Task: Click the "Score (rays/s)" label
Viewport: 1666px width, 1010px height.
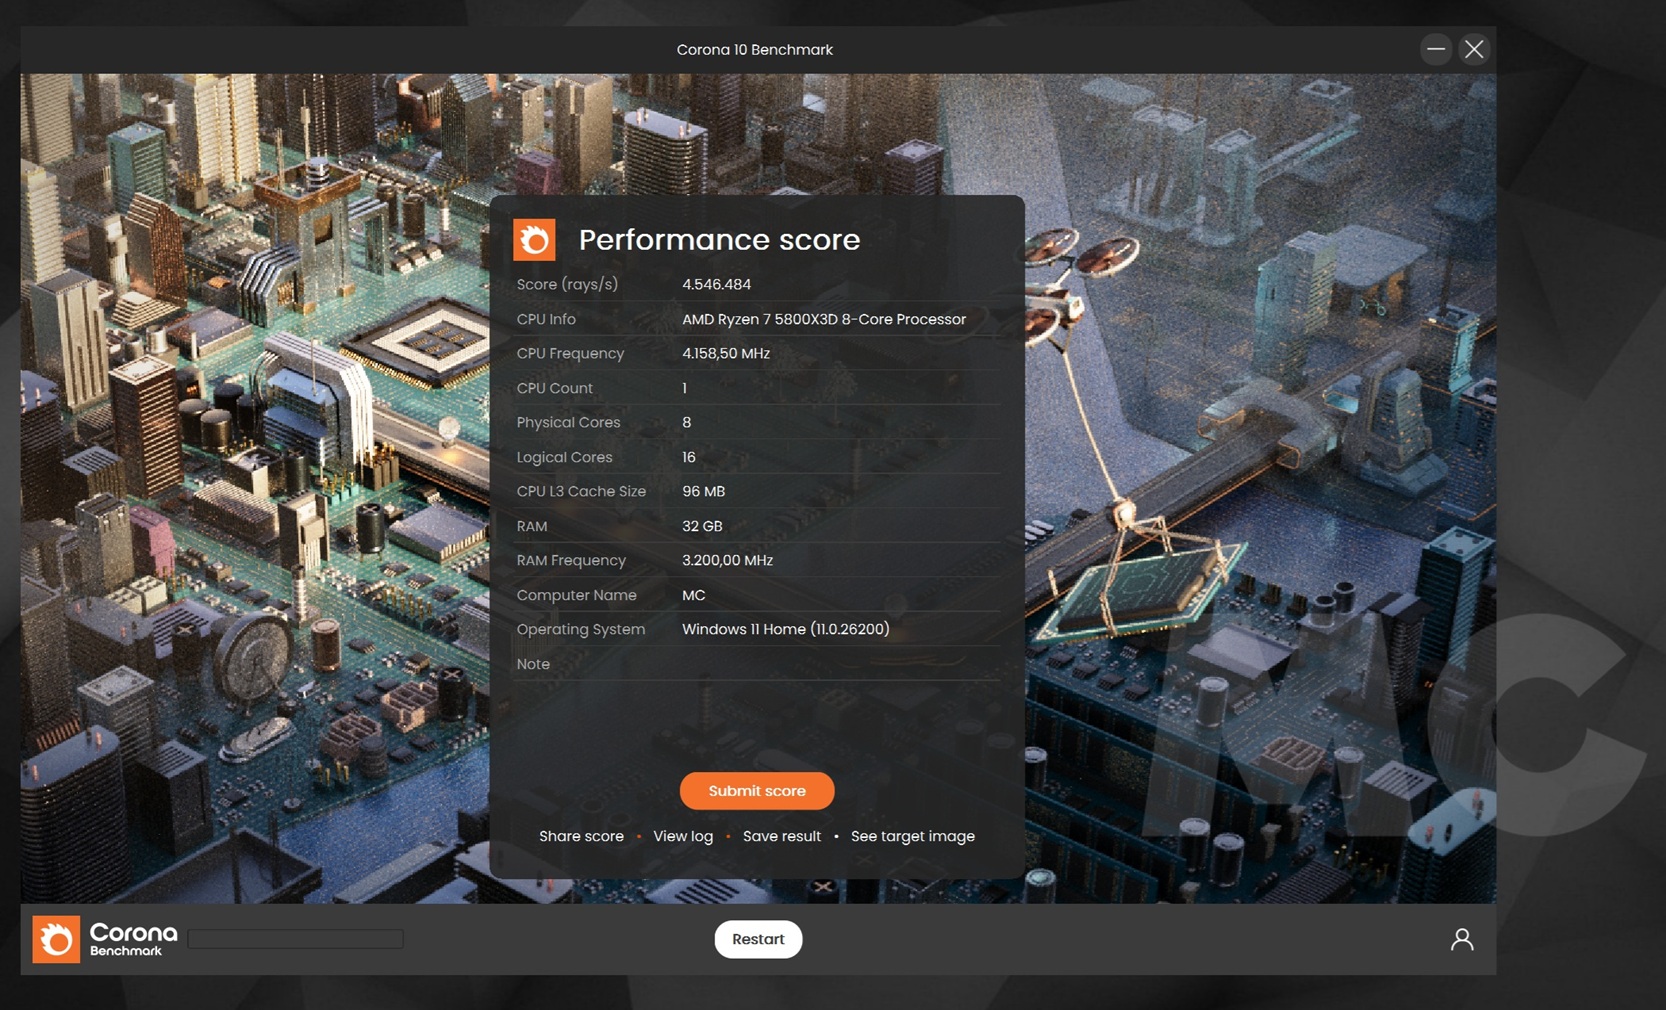Action: [x=567, y=284]
